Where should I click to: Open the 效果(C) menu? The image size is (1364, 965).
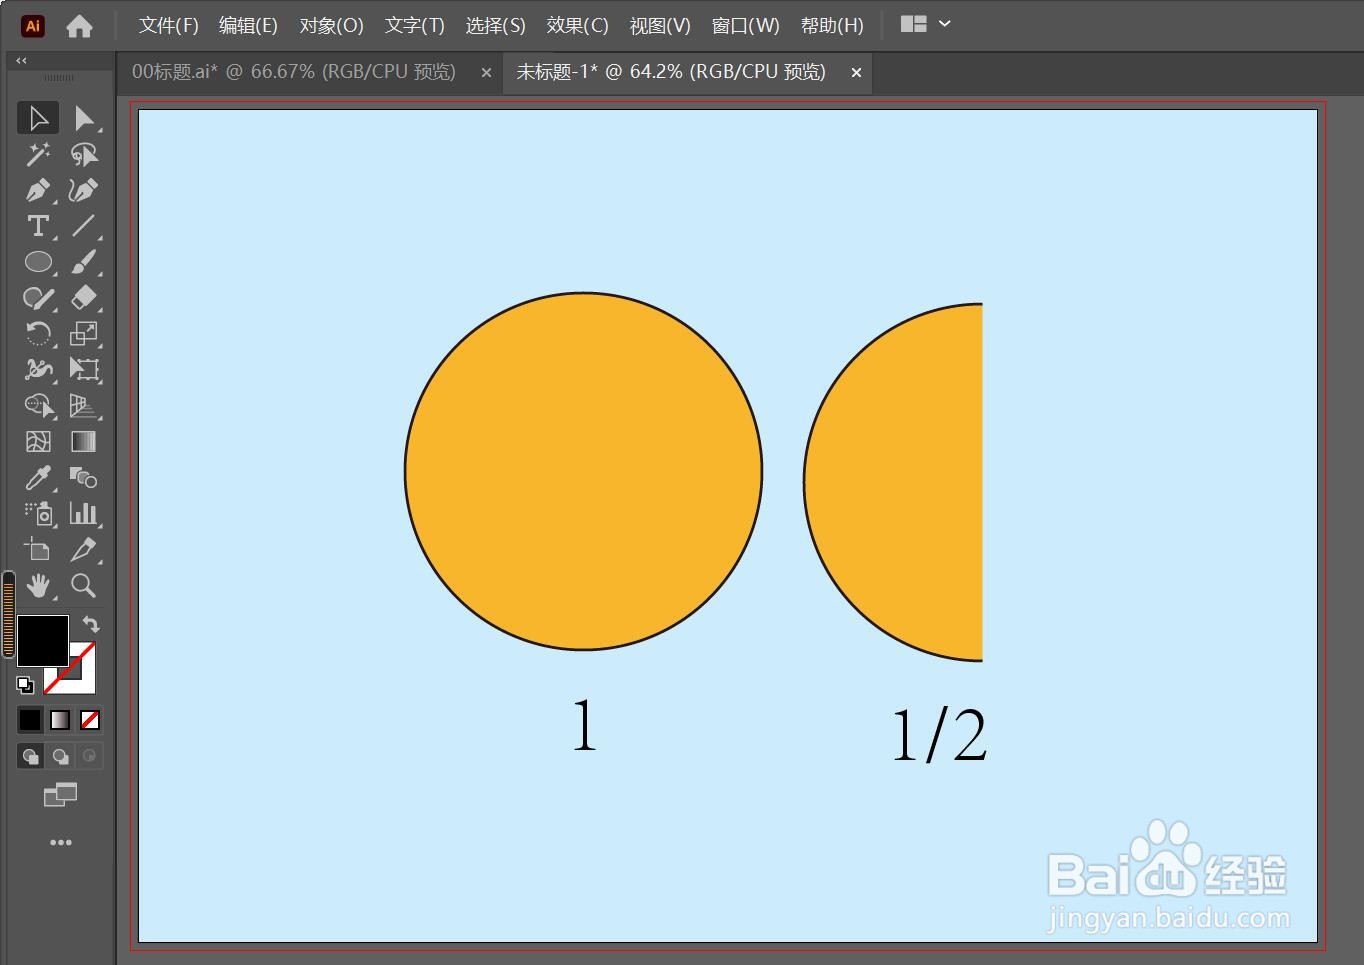(577, 26)
